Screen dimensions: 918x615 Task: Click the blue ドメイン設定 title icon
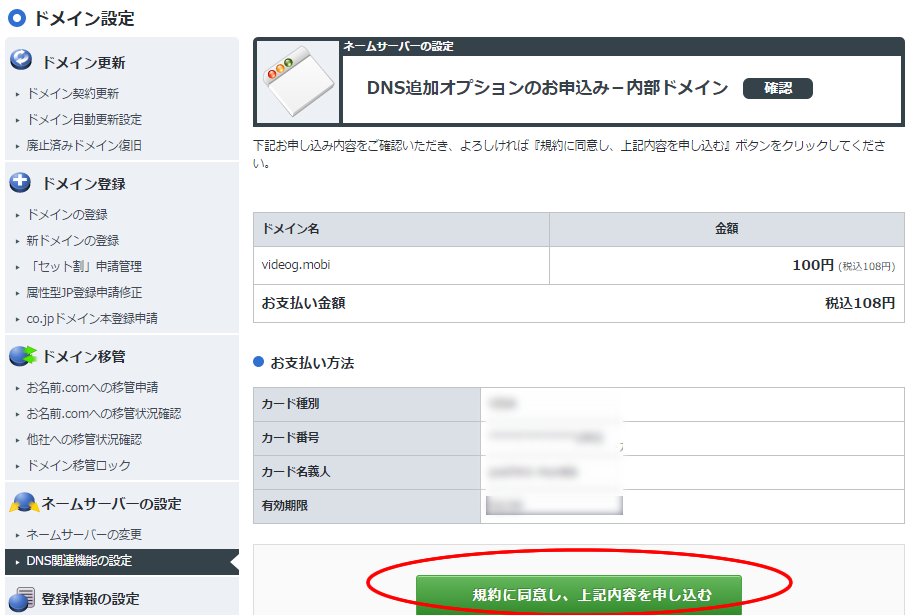(16, 18)
